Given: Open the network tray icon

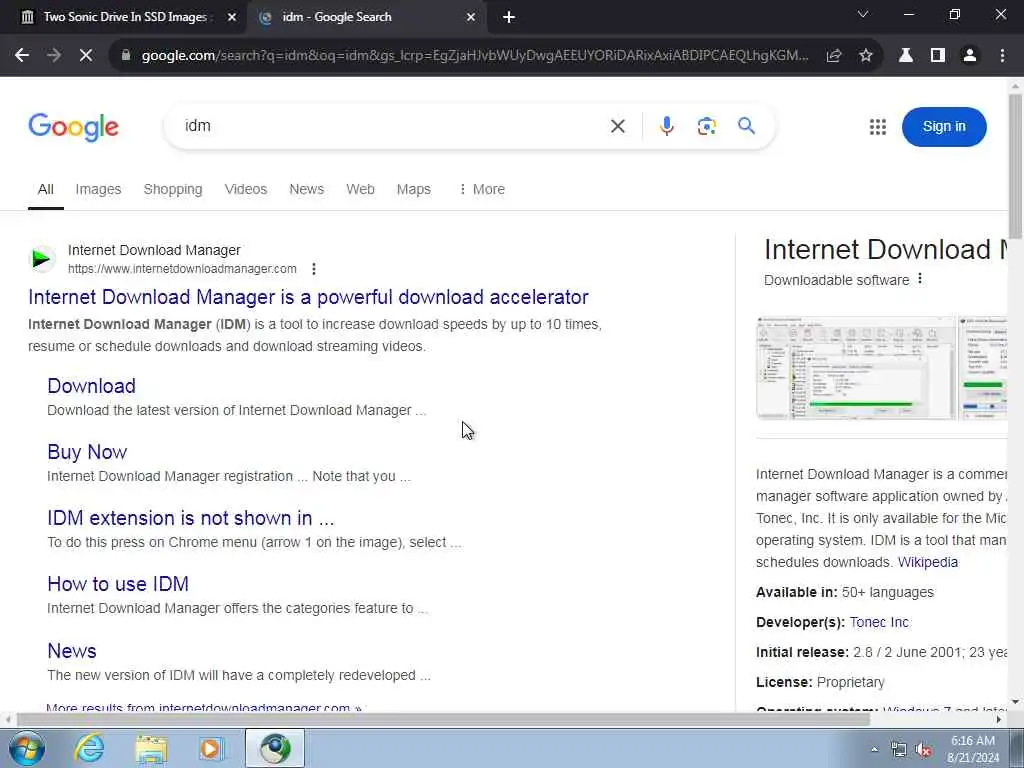Looking at the screenshot, I should click(899, 750).
